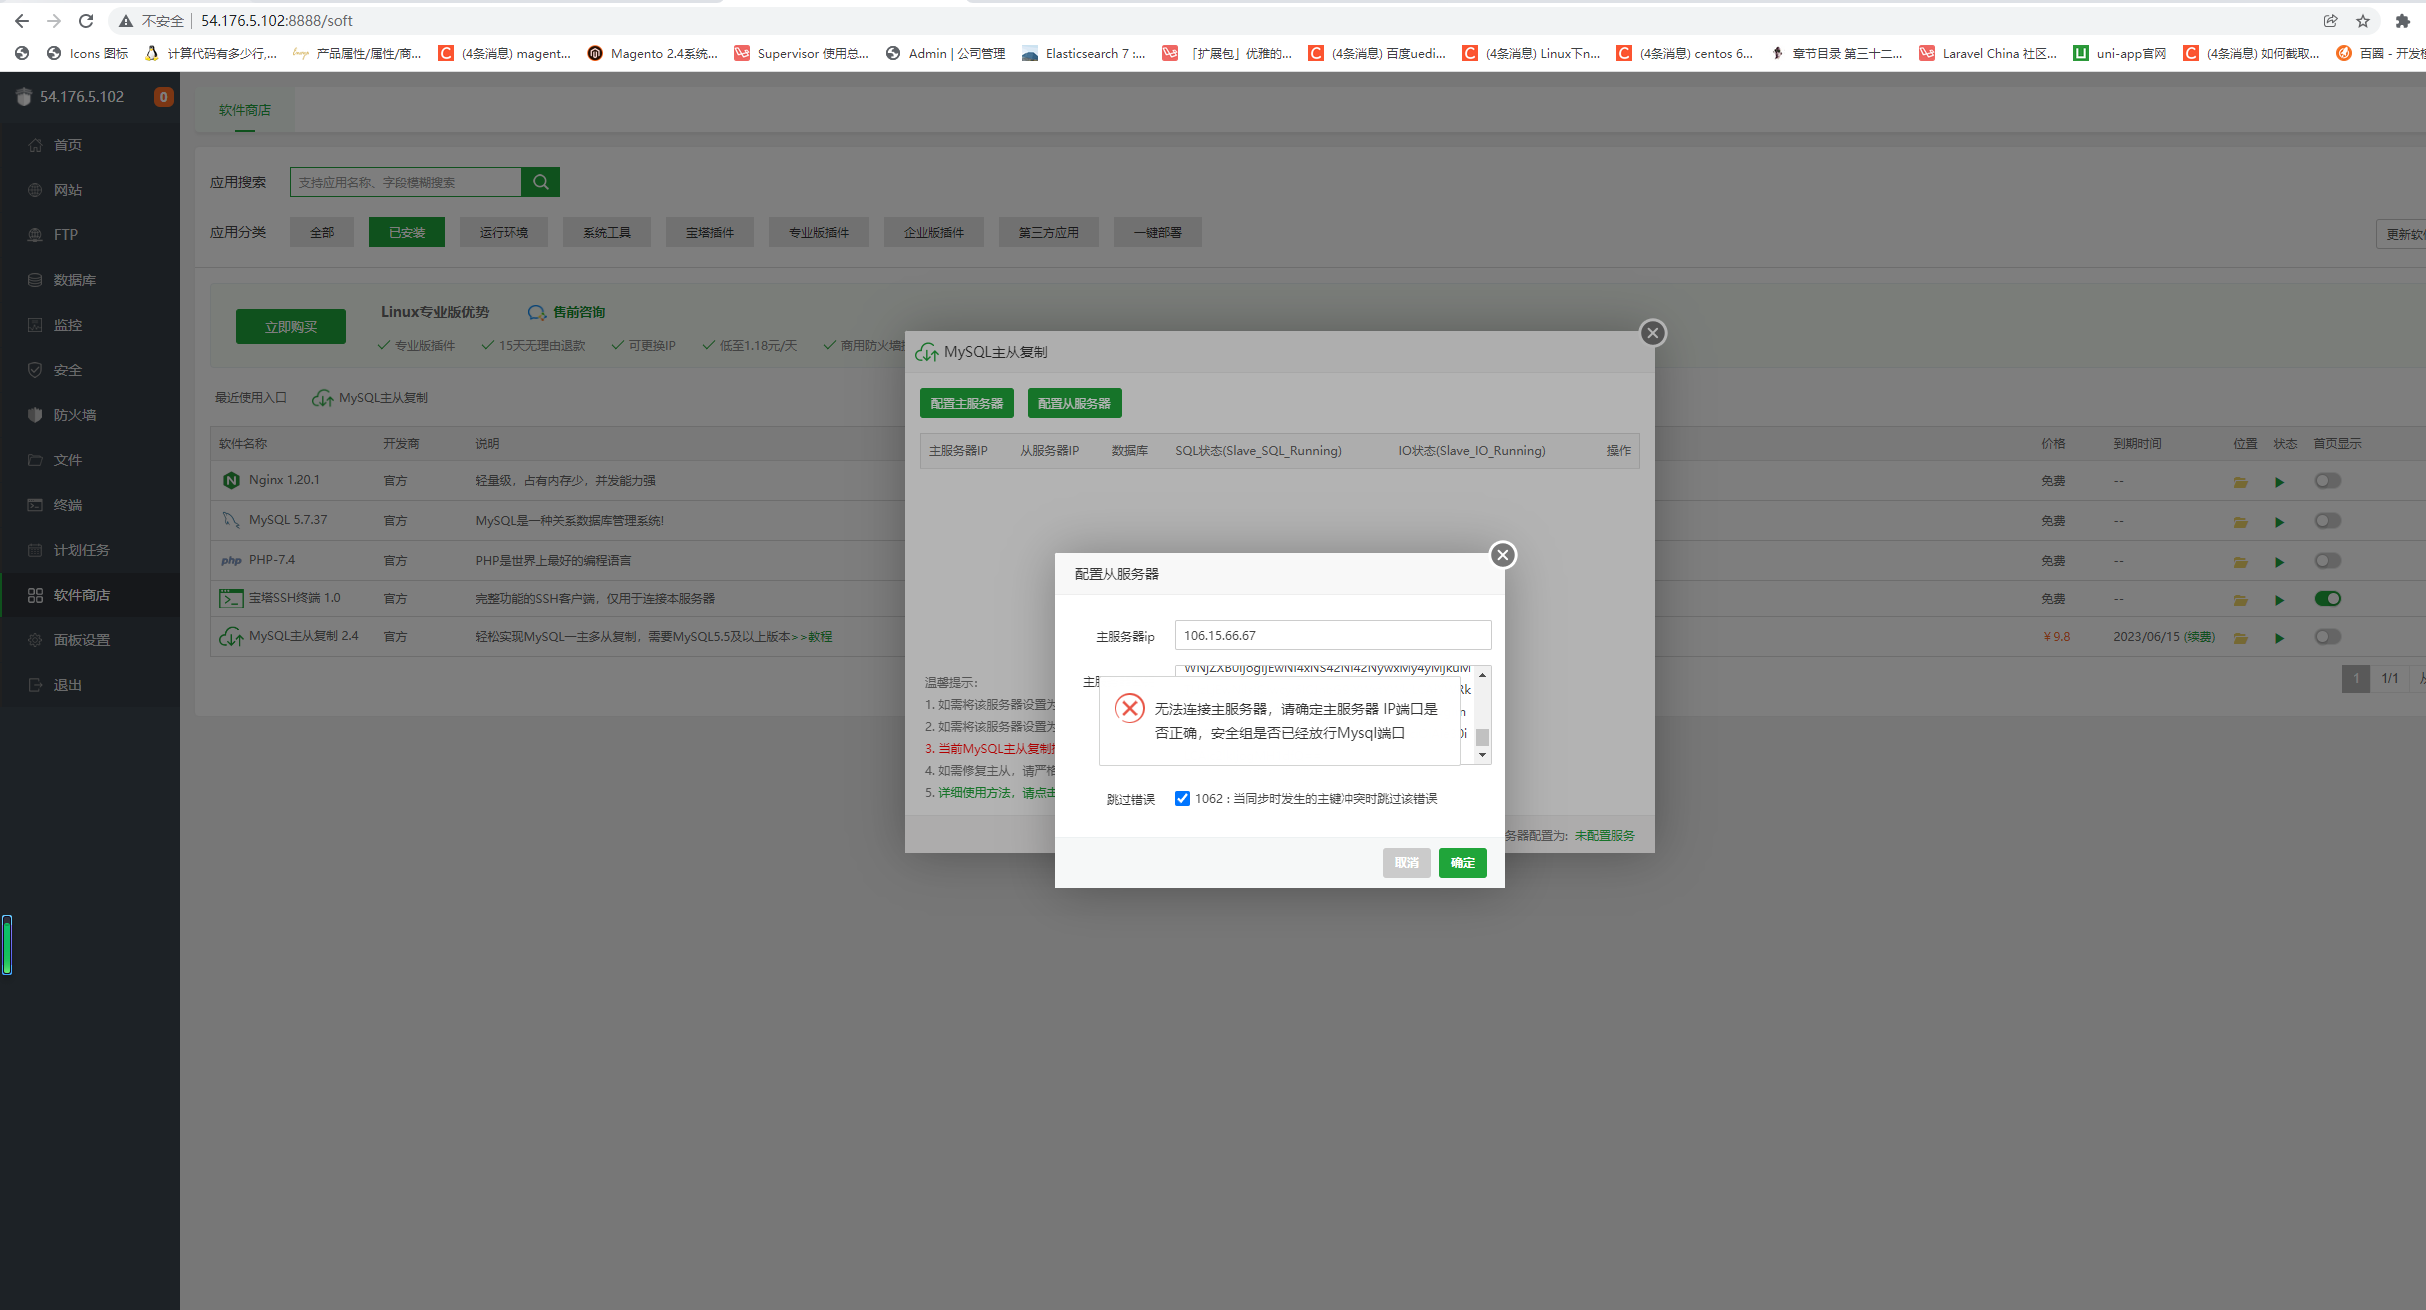Image resolution: width=2426 pixels, height=1310 pixels.
Task: Click the Nginx 1.20.1 software name
Action: 284,480
